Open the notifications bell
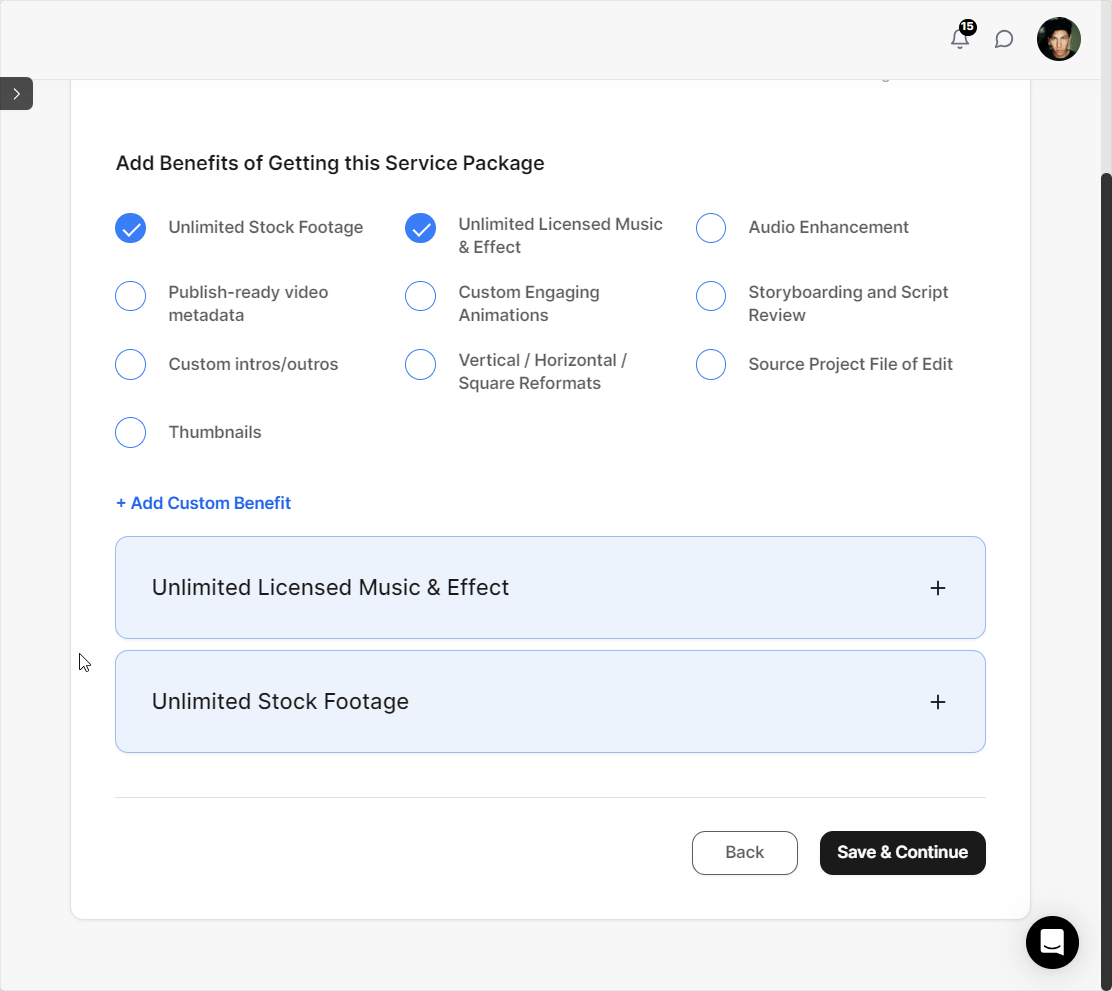Viewport: 1112px width, 991px height. click(x=960, y=38)
